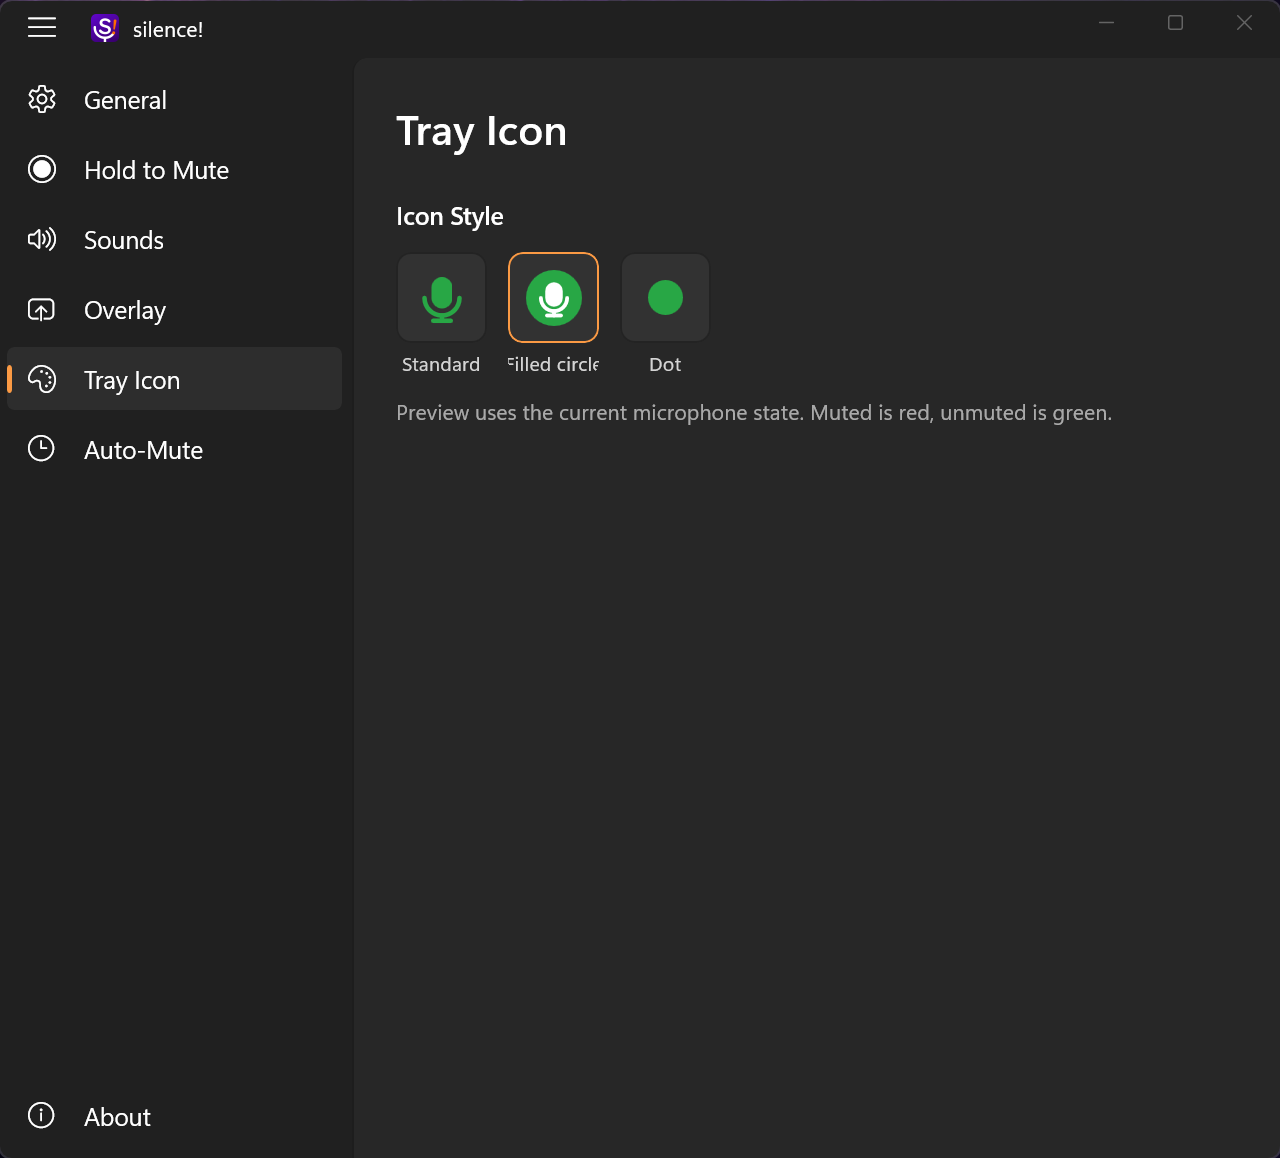Select the Standard microphone icon style
The image size is (1280, 1158).
(x=441, y=298)
